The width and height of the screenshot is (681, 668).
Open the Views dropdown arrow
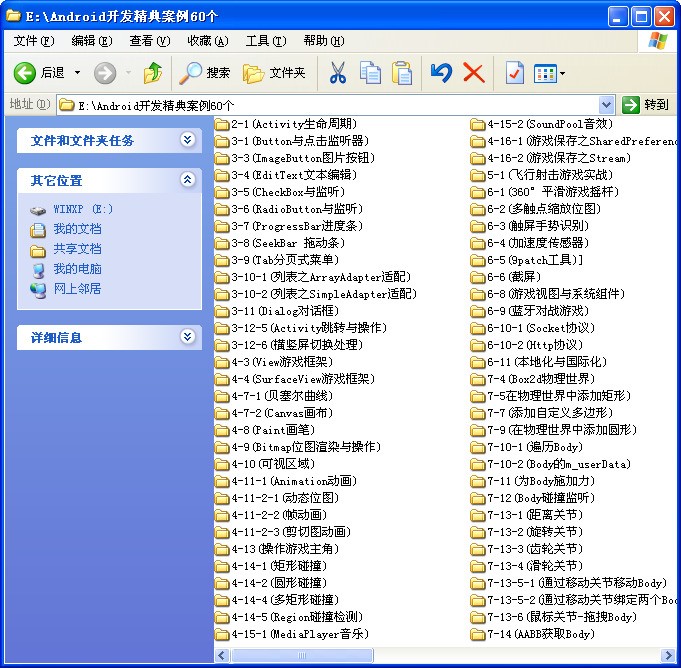coord(562,73)
